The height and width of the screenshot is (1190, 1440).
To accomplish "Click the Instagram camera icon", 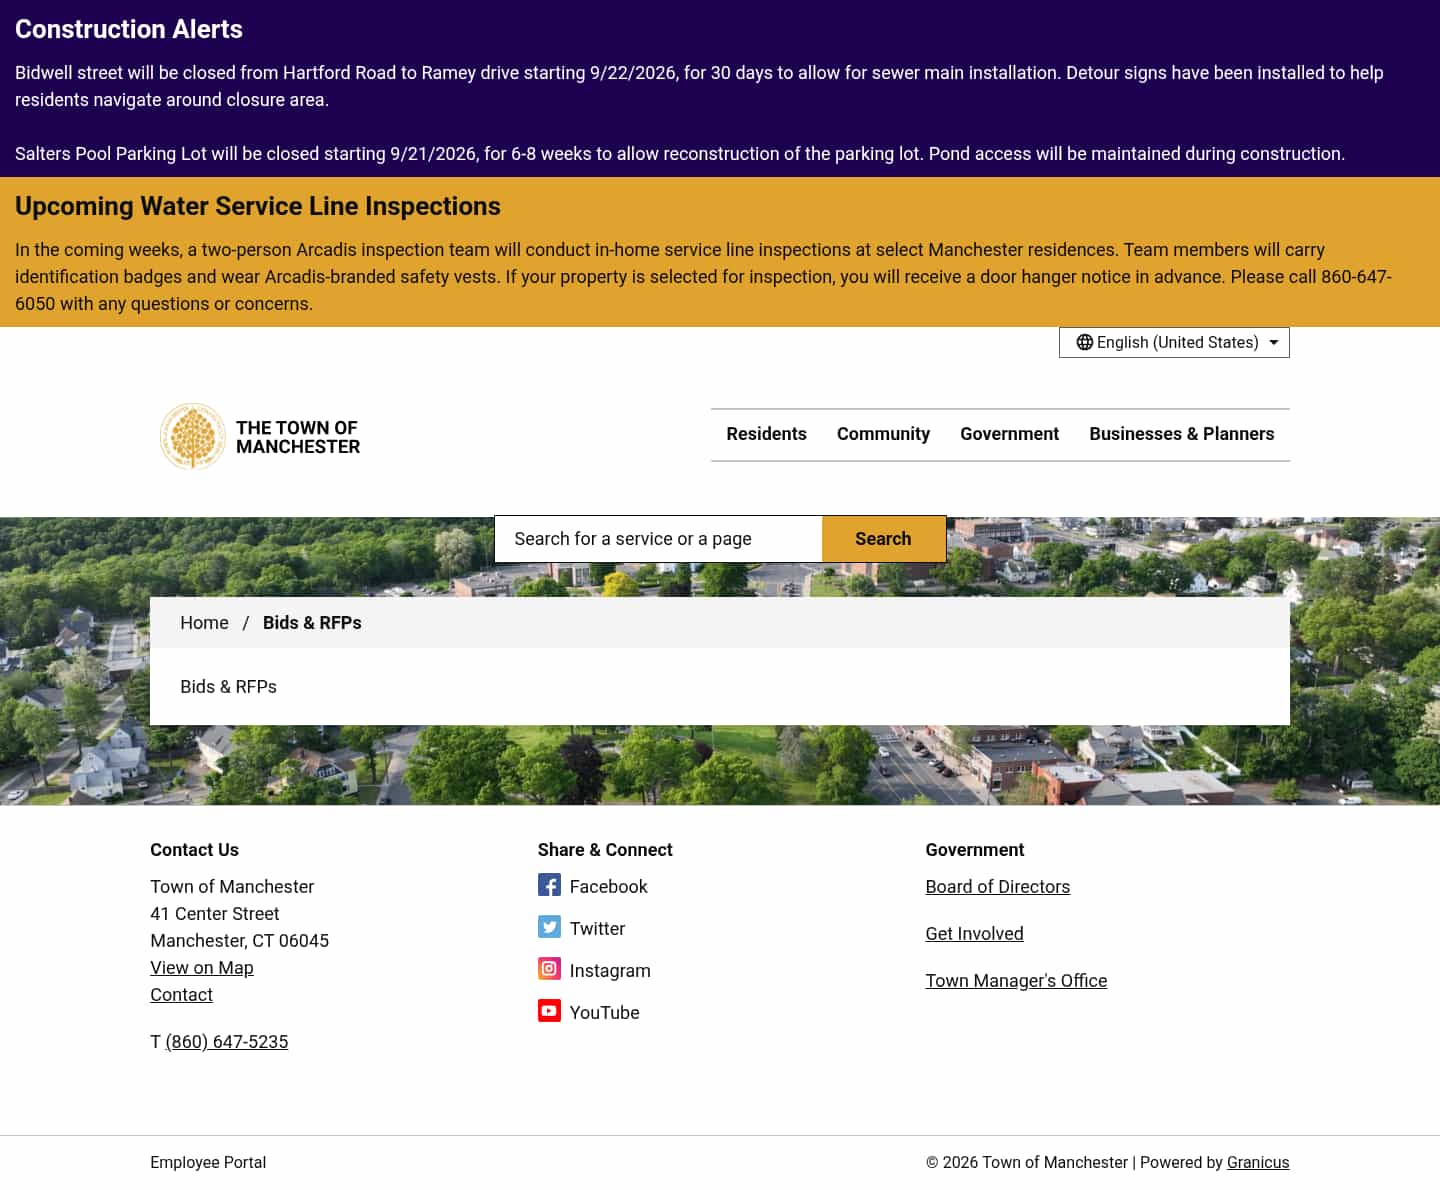I will (549, 969).
